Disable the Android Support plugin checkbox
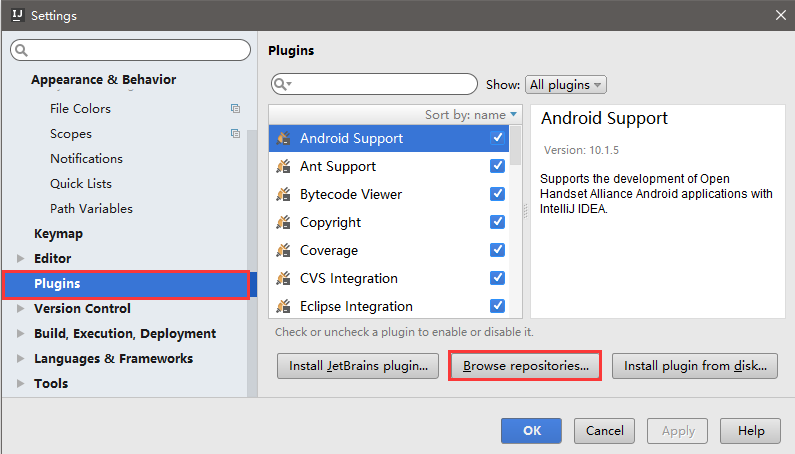Viewport: 795px width, 454px height. coord(497,138)
